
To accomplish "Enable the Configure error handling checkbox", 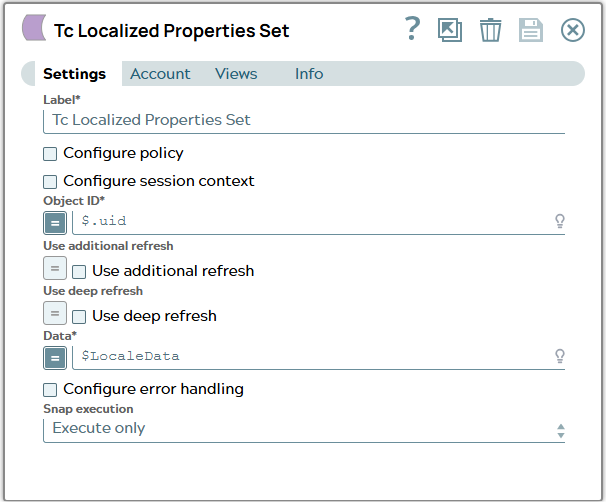I will (50, 390).
